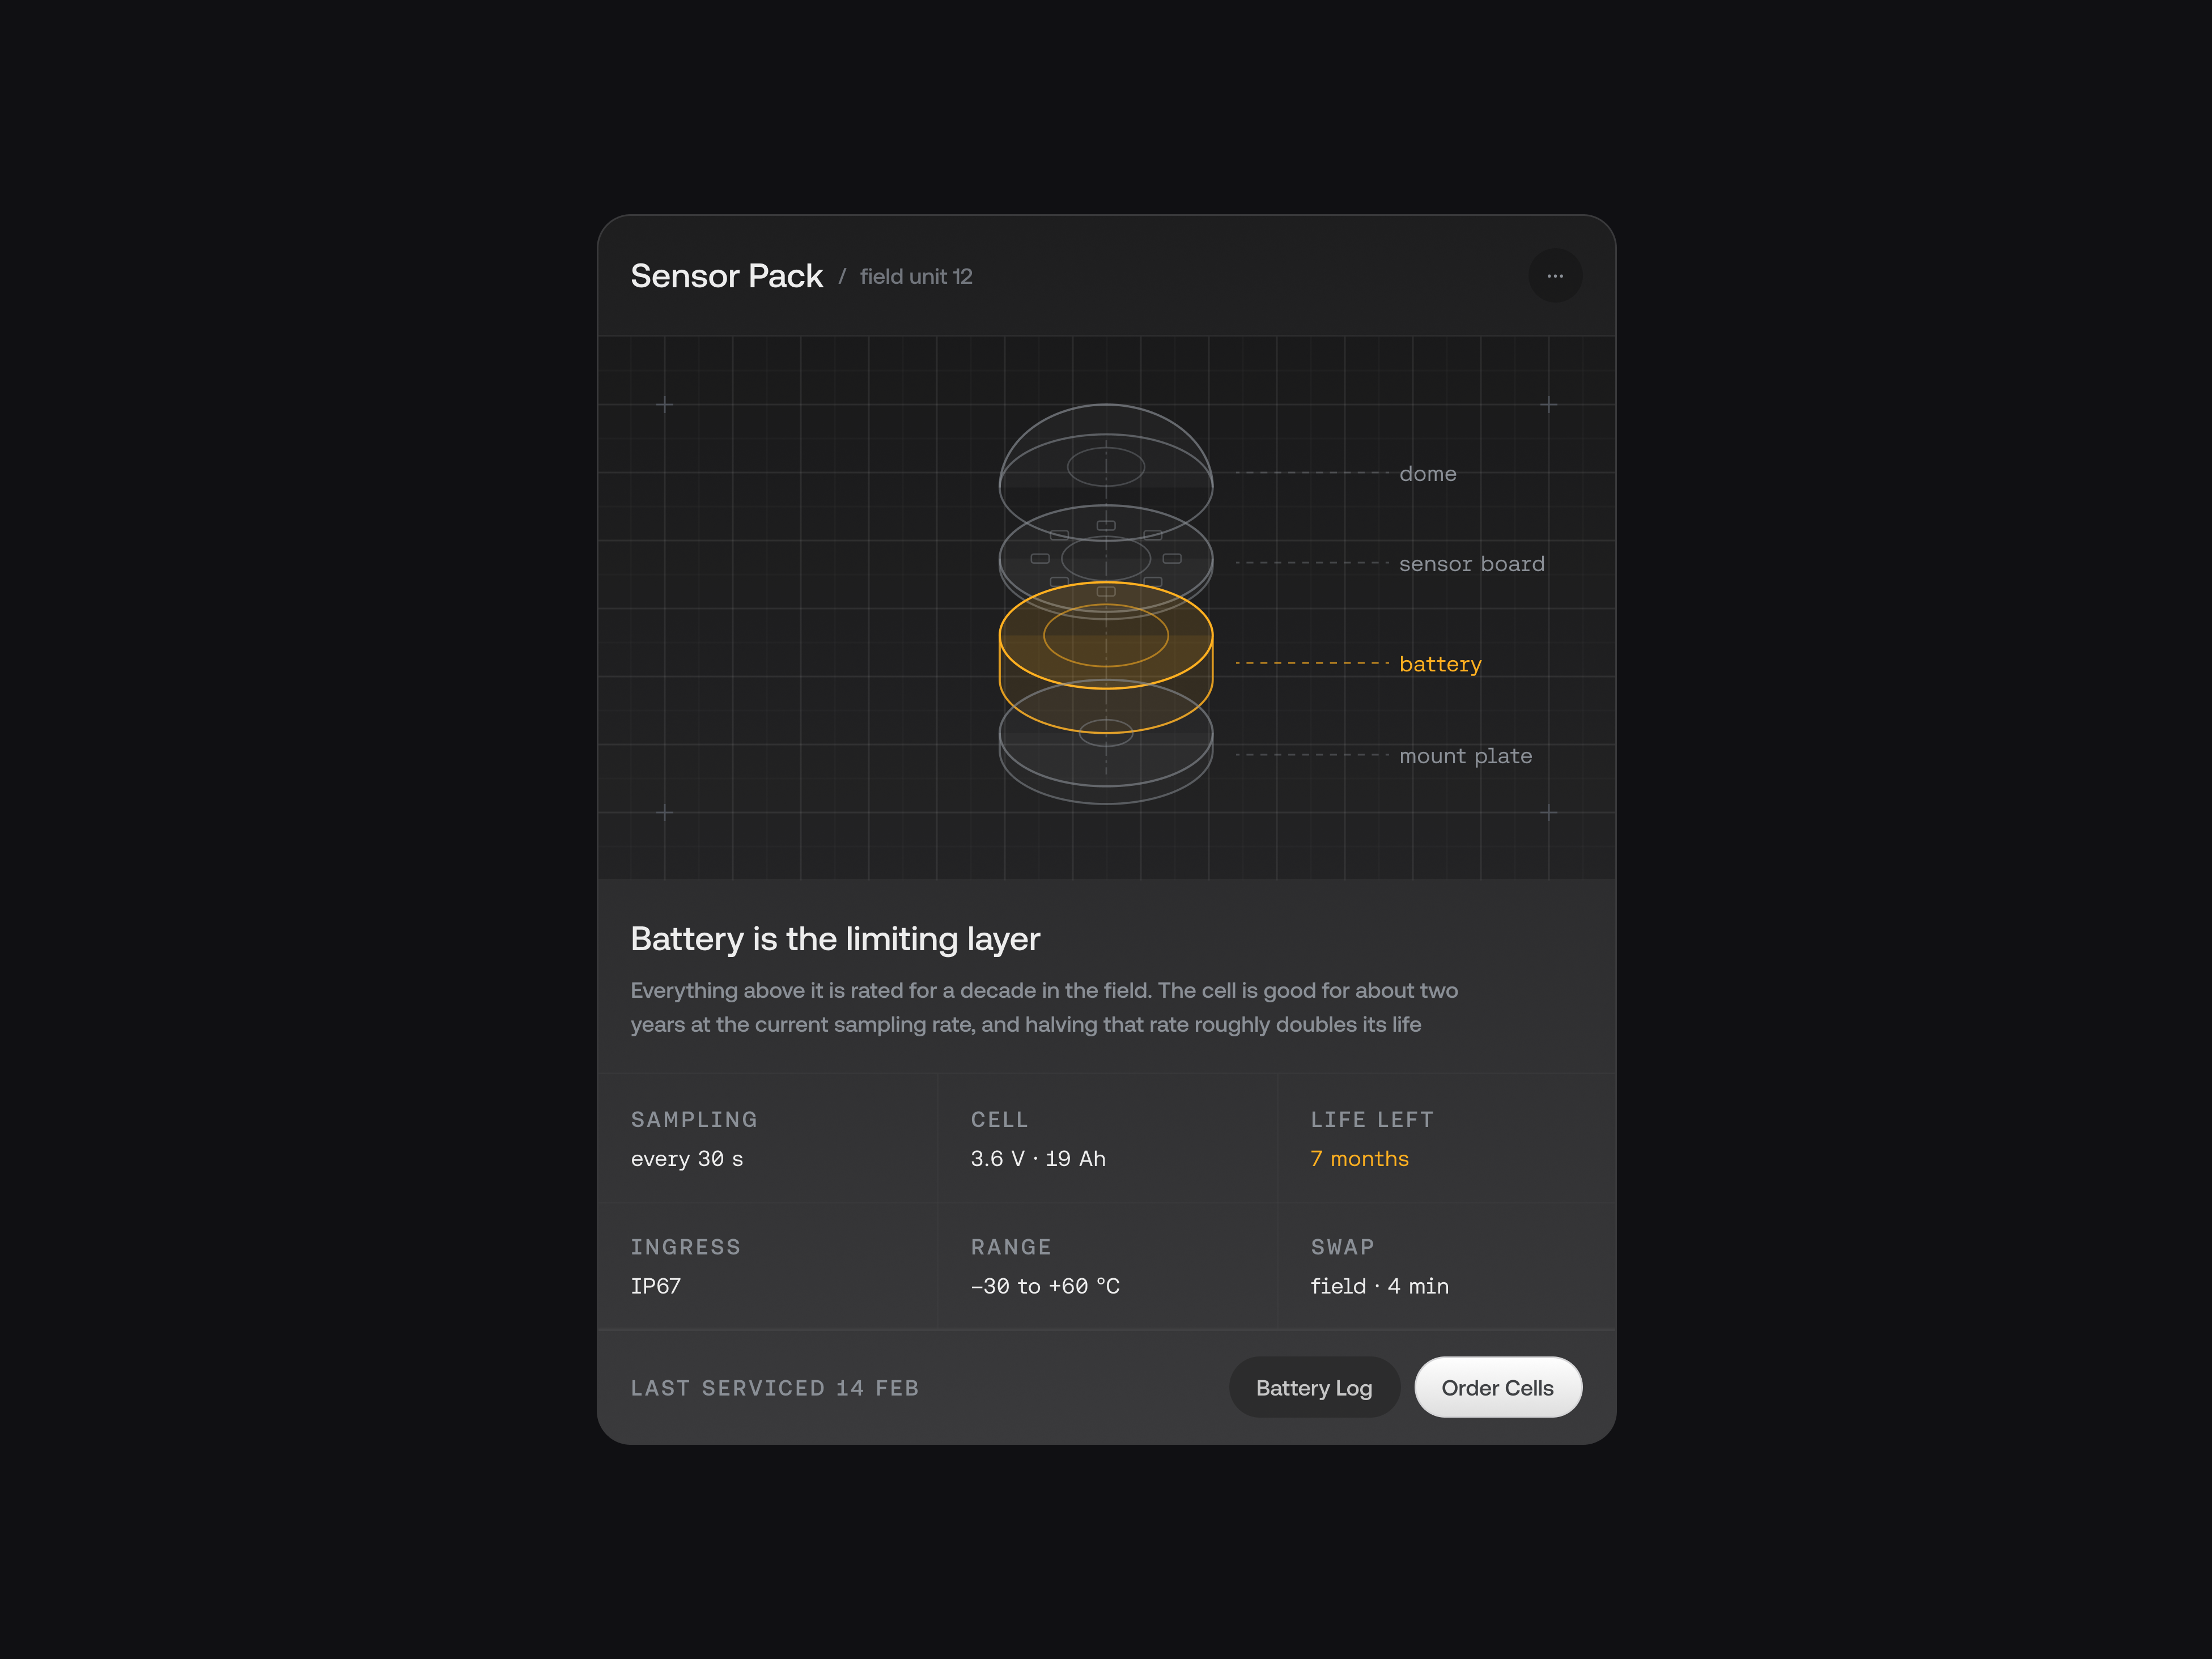Viewport: 2212px width, 1659px height.
Task: Click the 'Battery is the limiting layer' heading
Action: (835, 939)
